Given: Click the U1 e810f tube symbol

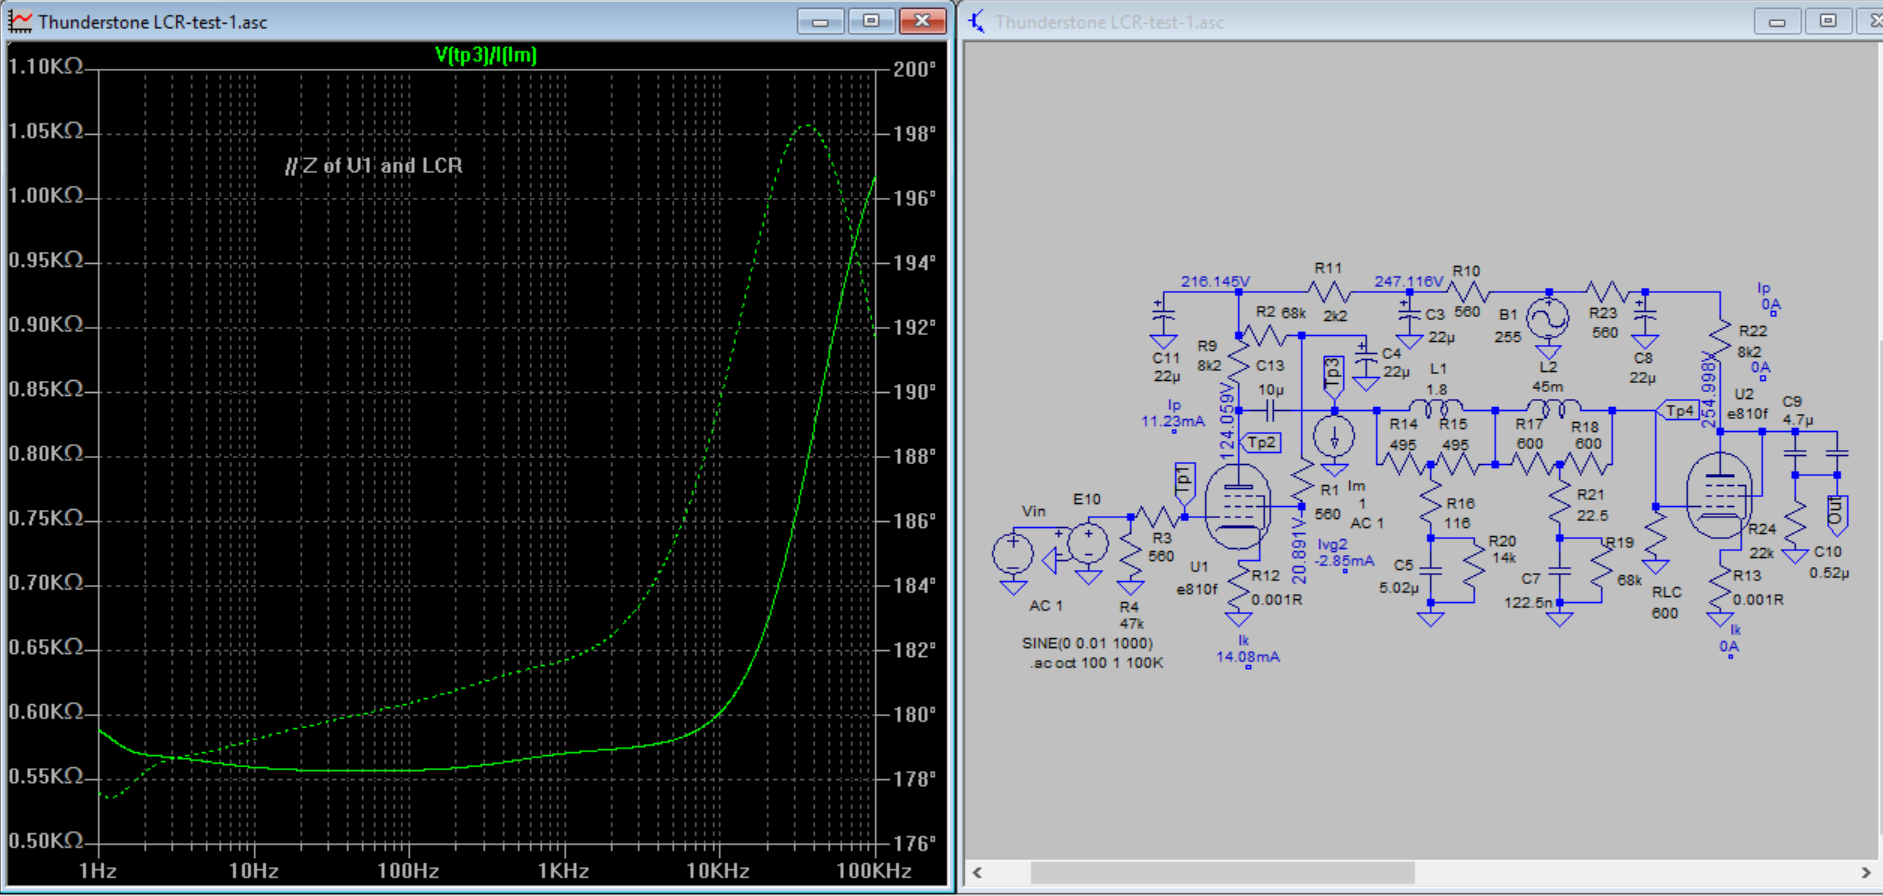Looking at the screenshot, I should (x=1238, y=509).
